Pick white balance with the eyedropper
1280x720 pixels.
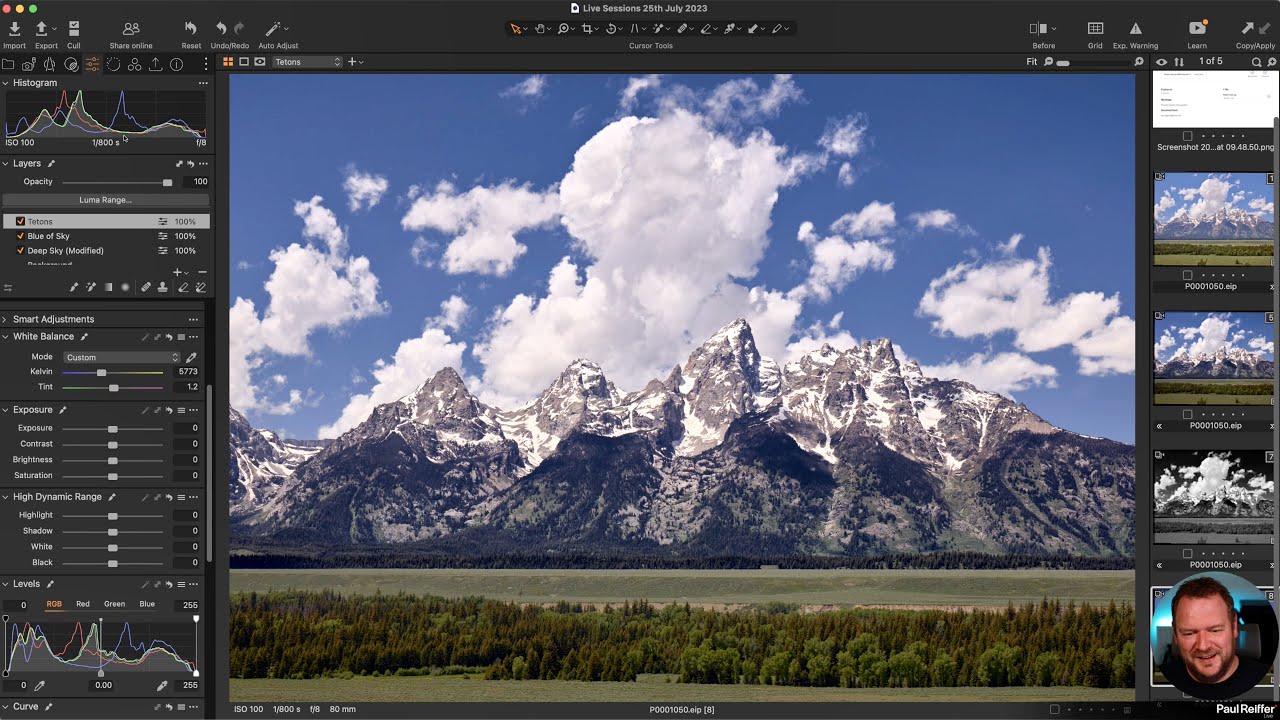click(191, 357)
